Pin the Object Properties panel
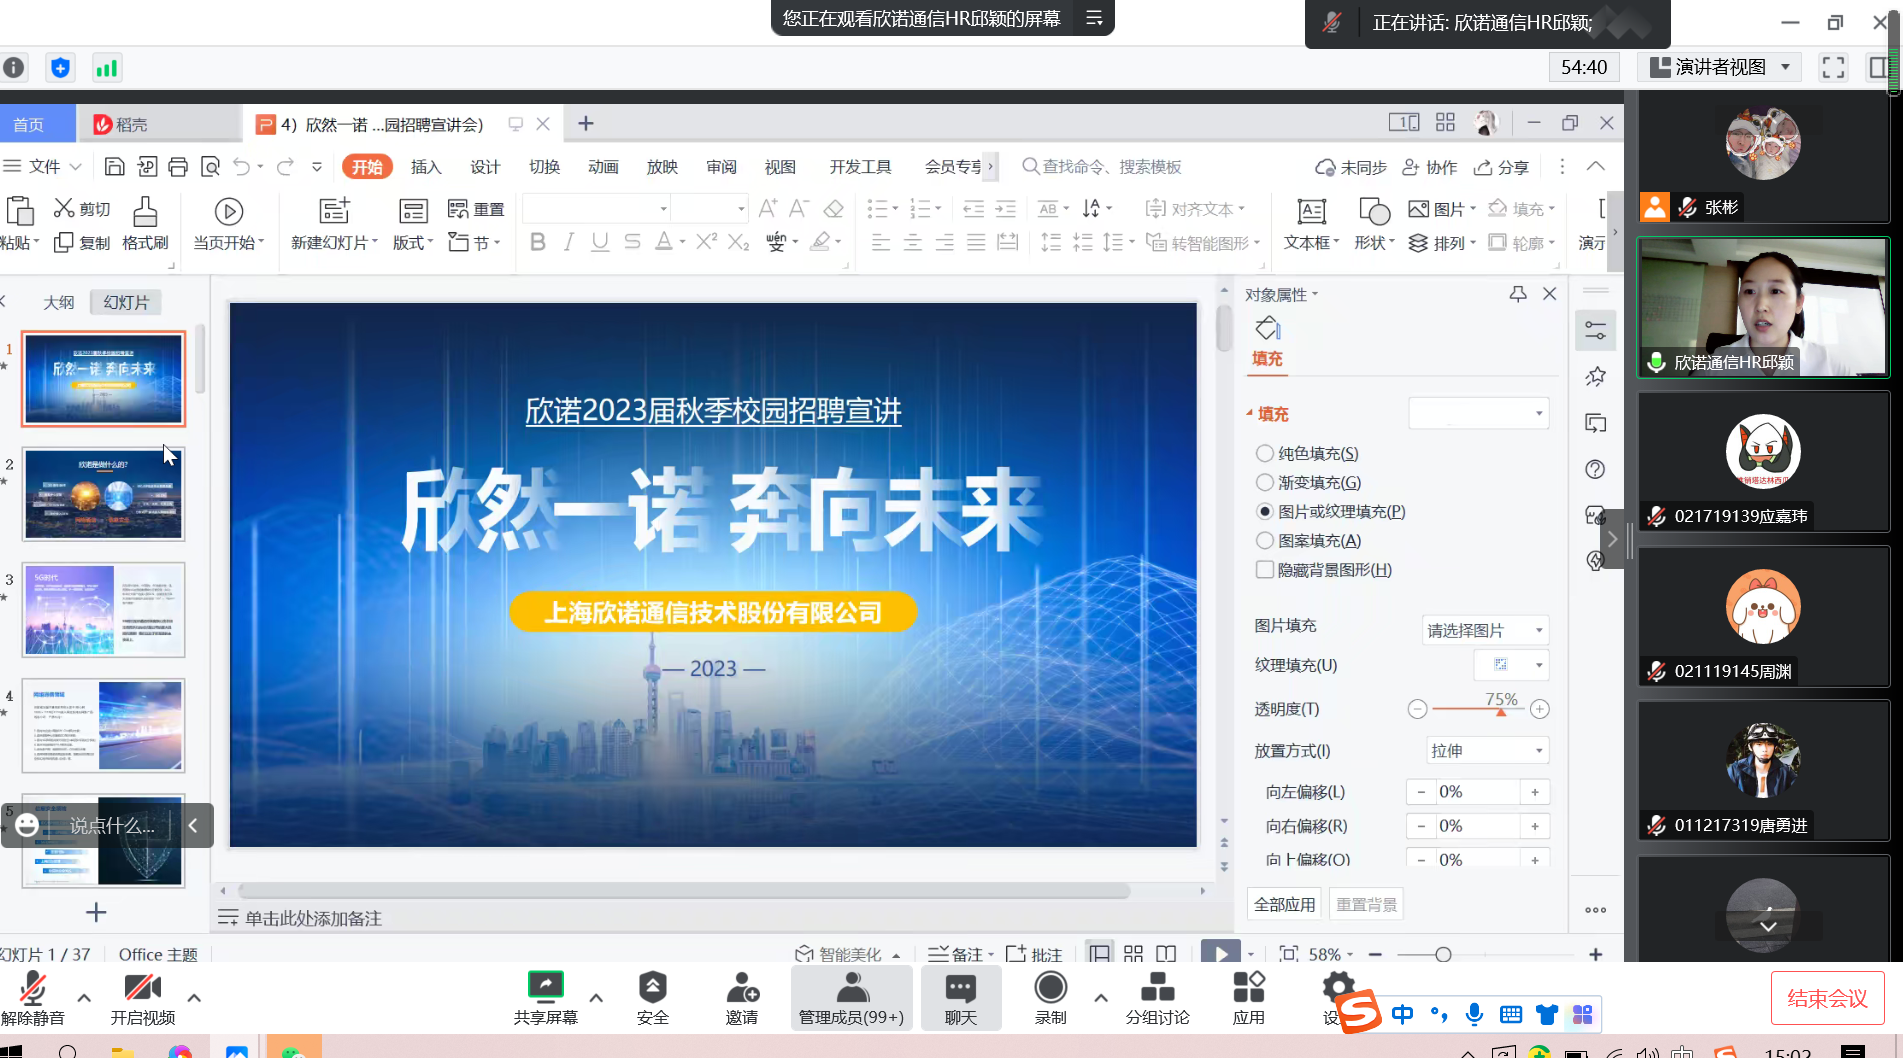 pos(1518,294)
